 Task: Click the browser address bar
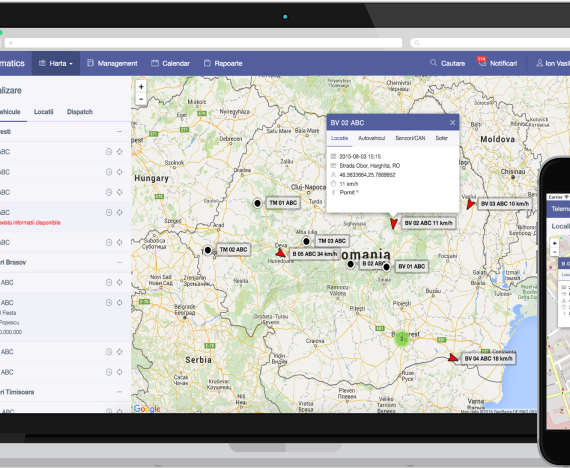[204, 43]
